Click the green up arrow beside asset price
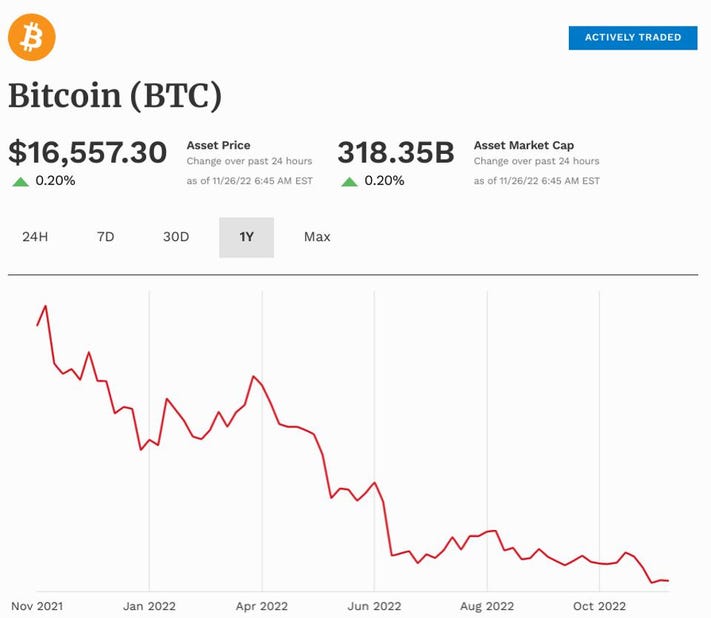 pos(20,182)
